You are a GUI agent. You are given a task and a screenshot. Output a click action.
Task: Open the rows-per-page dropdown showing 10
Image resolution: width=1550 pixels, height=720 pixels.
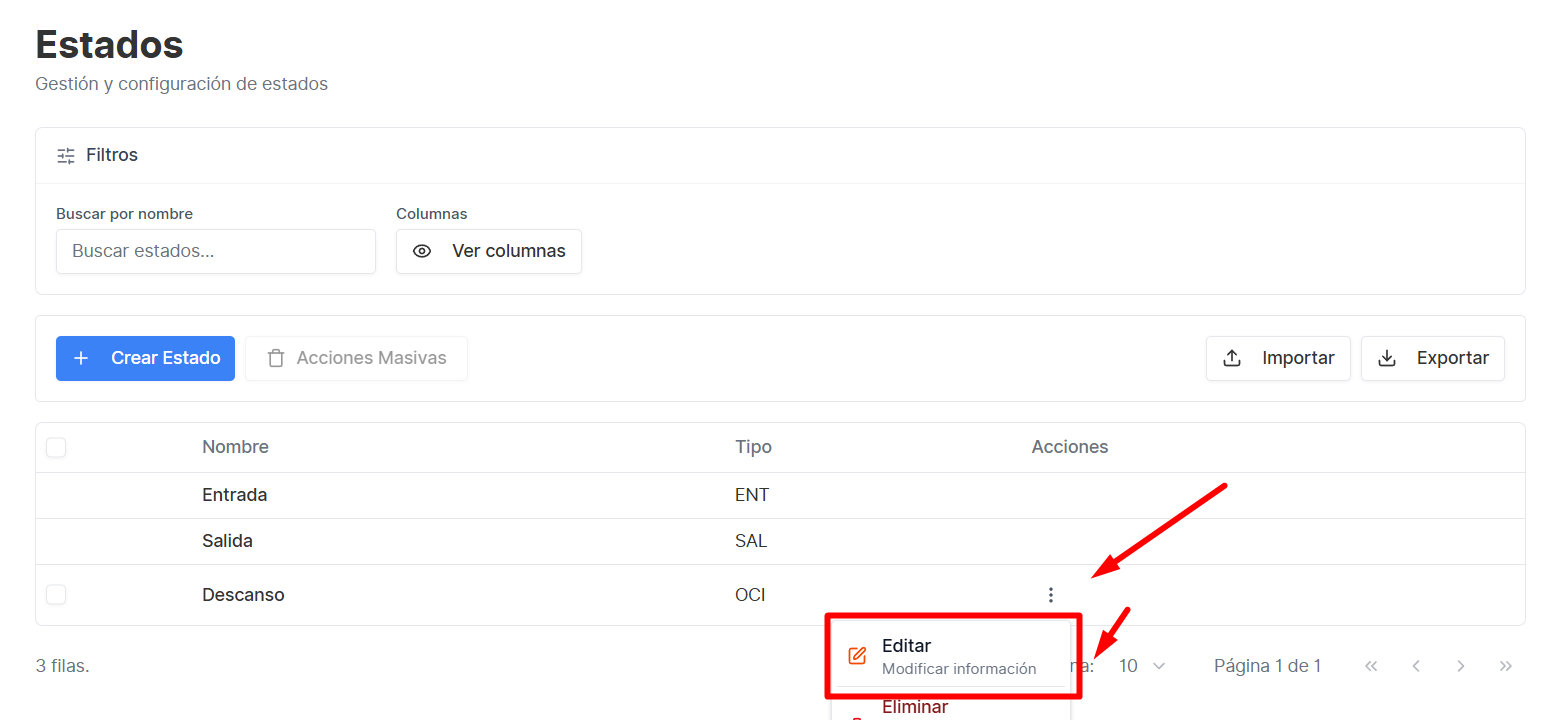coord(1142,666)
